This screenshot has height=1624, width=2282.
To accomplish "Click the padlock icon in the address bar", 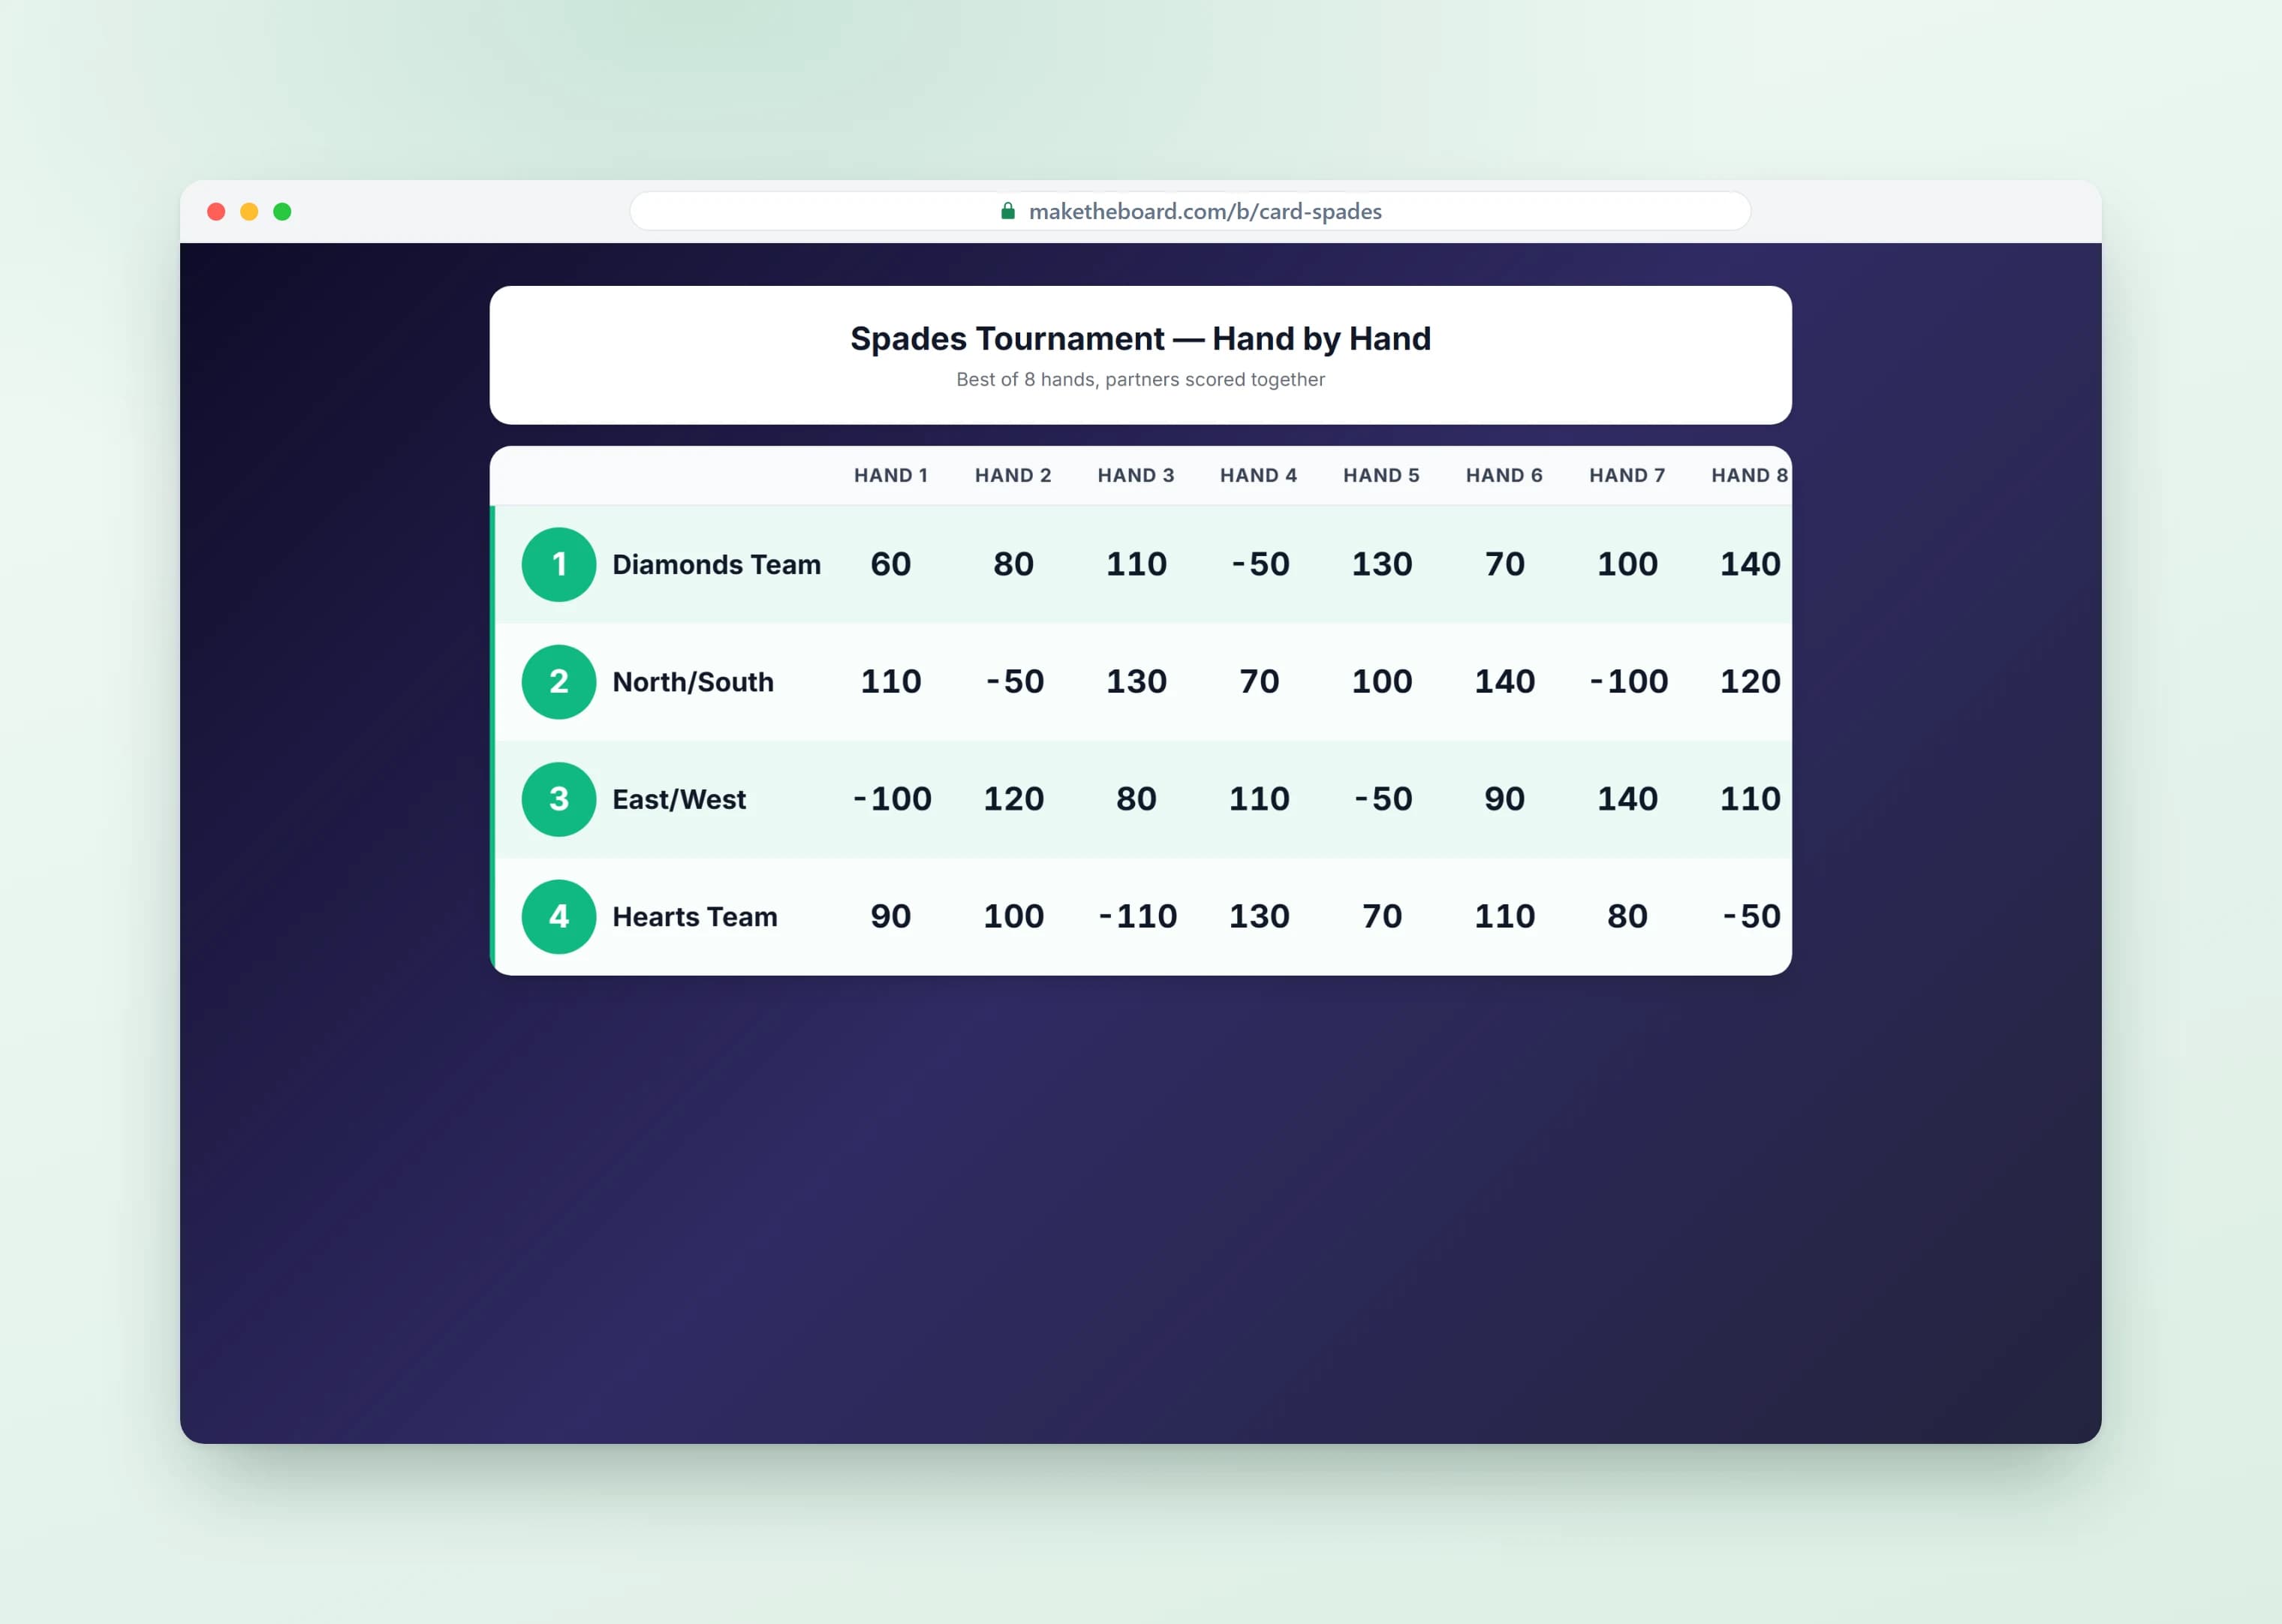I will click(1008, 211).
